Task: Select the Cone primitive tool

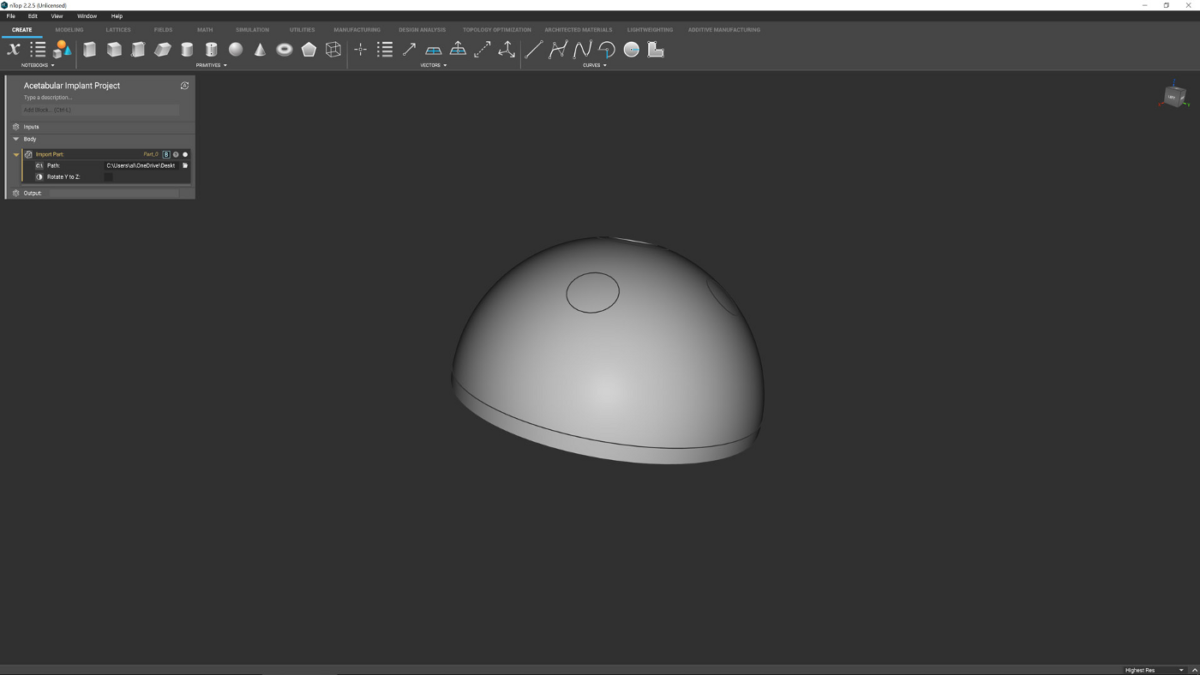Action: [x=260, y=49]
